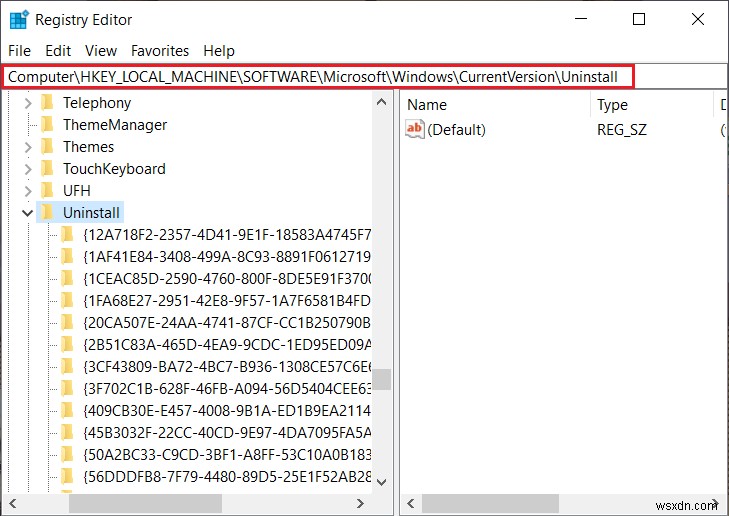Click folder icon of {2B51C83A-465D key
729x516 pixels.
tap(67, 344)
